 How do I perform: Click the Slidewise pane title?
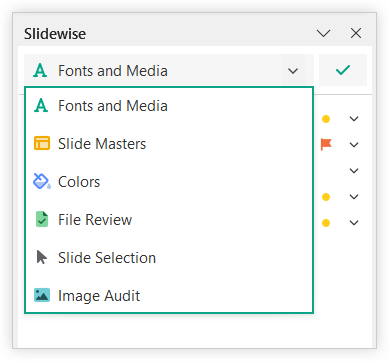point(55,34)
